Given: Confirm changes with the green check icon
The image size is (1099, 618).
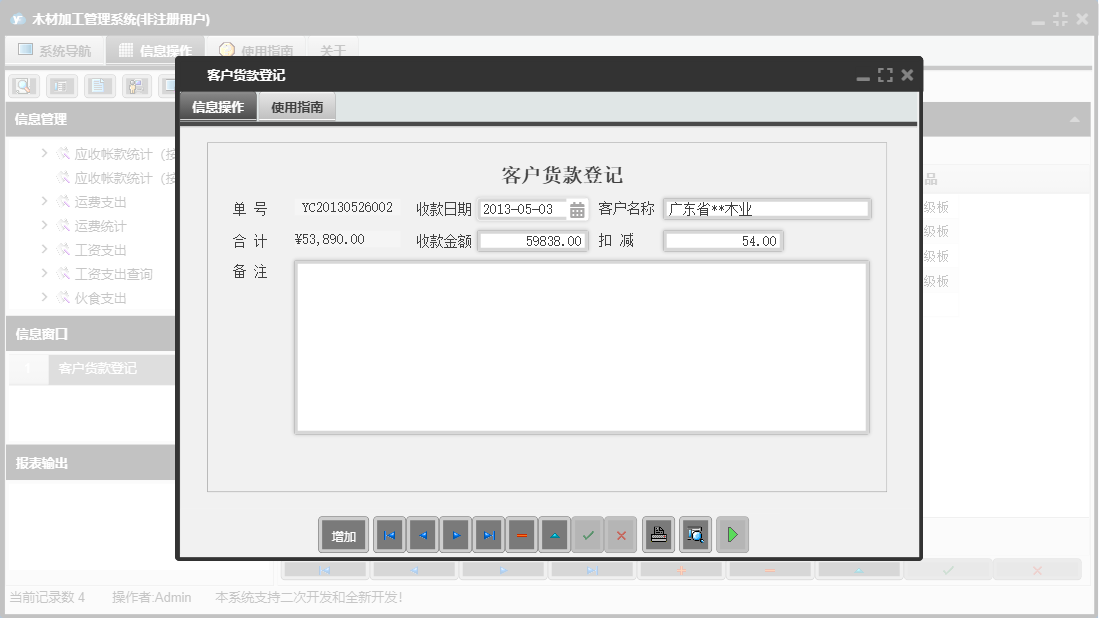Looking at the screenshot, I should coord(588,535).
